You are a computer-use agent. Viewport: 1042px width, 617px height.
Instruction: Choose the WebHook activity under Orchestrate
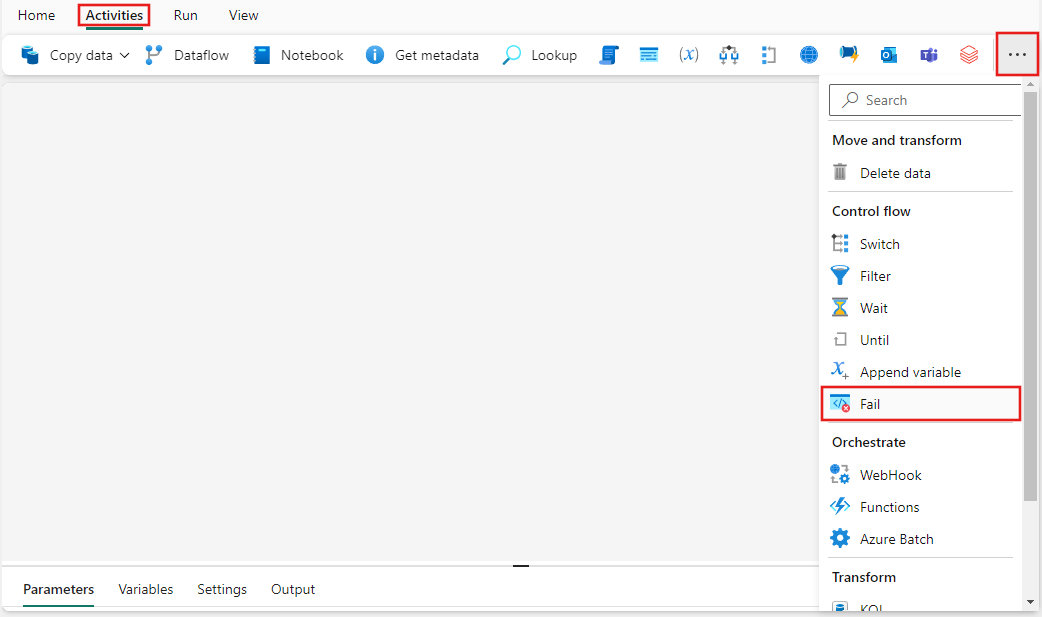point(889,474)
